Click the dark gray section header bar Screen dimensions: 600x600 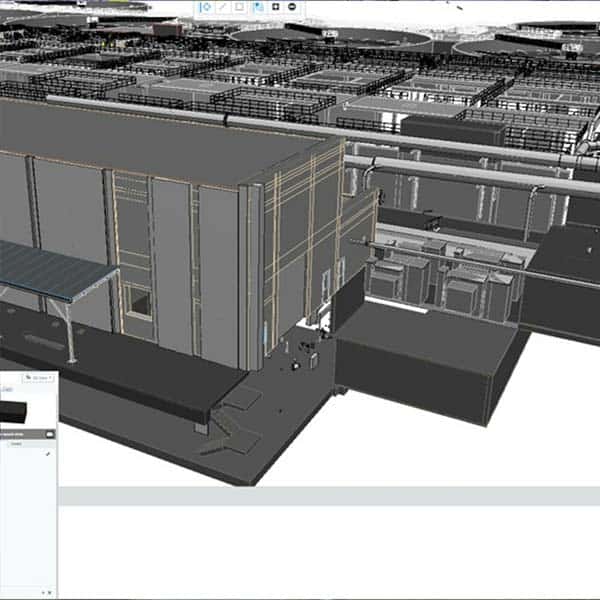point(24,435)
